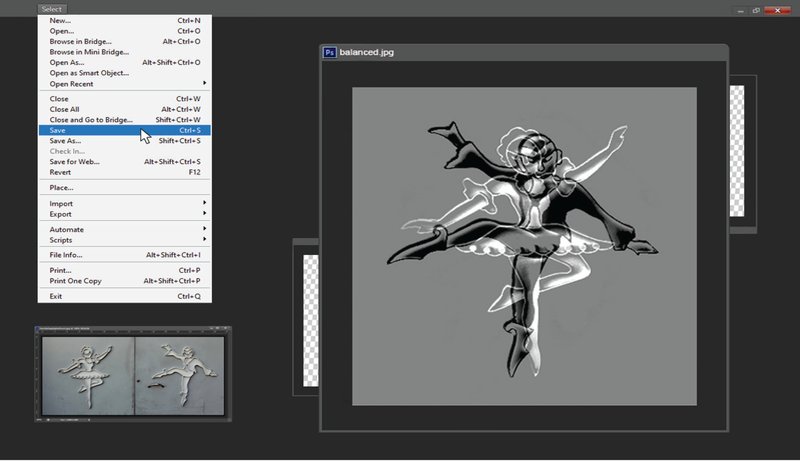Expand the Automate submenu

coord(124,229)
